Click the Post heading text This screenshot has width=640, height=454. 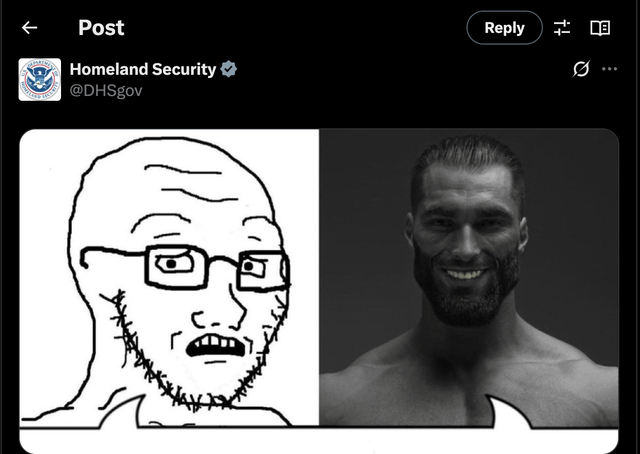point(101,28)
